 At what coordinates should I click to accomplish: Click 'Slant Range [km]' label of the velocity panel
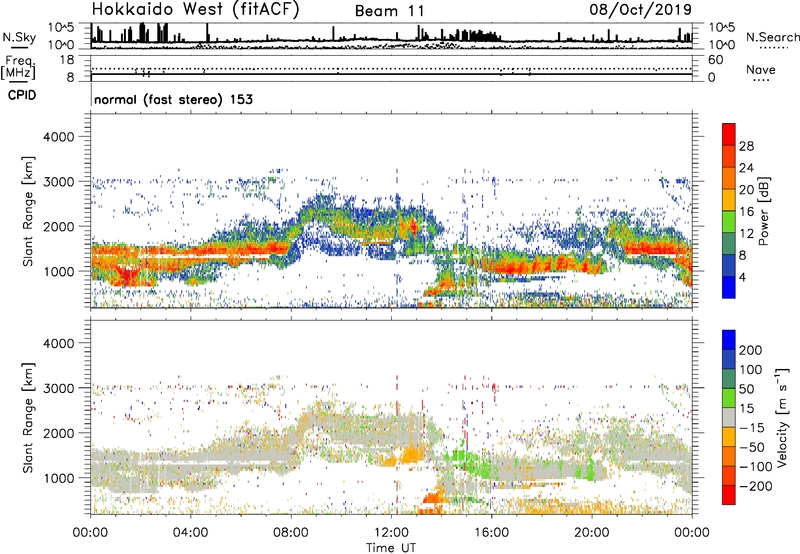tap(28, 418)
